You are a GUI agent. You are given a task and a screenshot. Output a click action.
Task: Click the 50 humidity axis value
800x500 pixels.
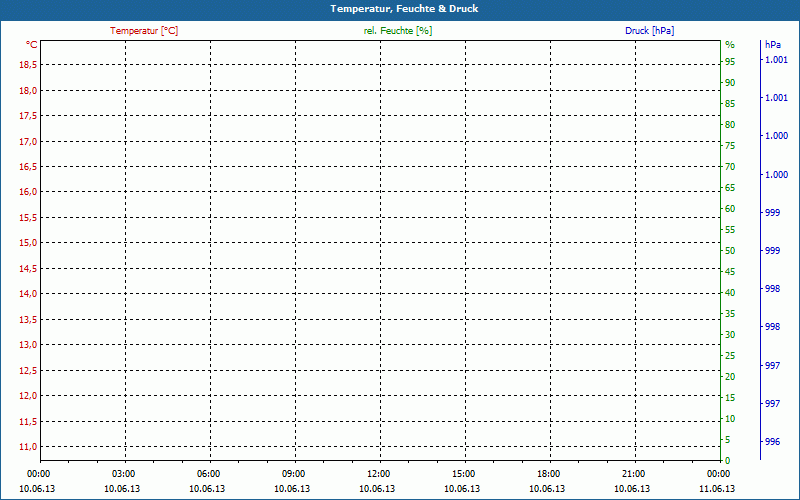click(730, 251)
